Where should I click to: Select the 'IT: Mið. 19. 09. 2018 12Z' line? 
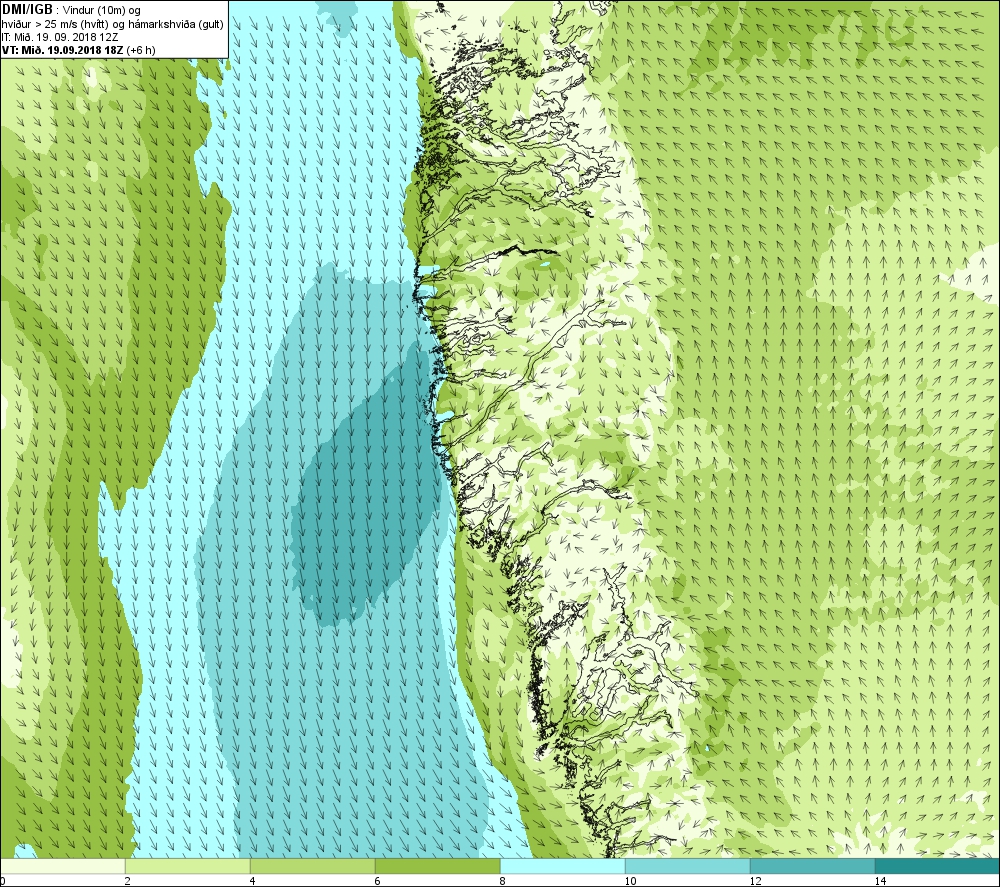(x=60, y=38)
